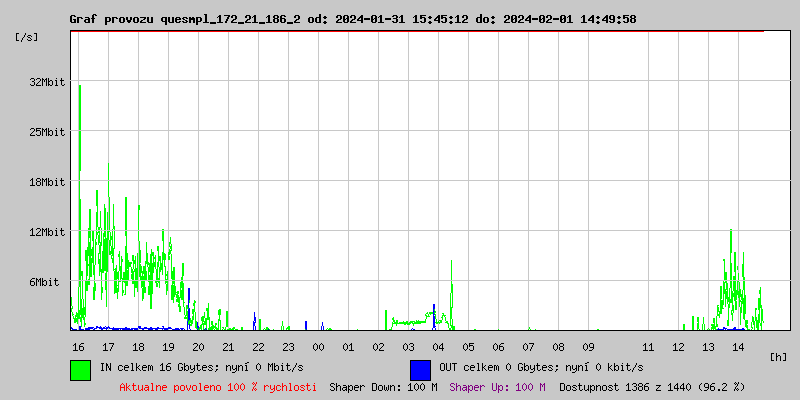
Task: Click the graph title 'Graf provozu quesmpl_172_21_186_2'
Action: (x=189, y=19)
